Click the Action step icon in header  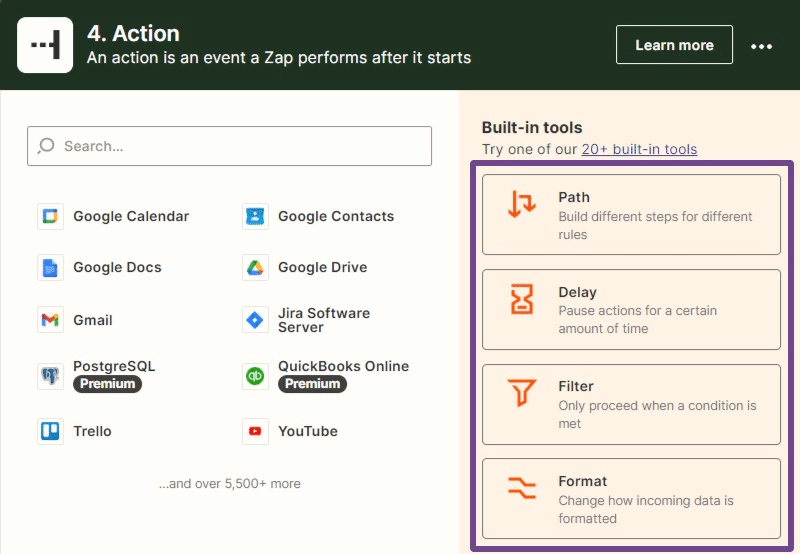click(45, 45)
